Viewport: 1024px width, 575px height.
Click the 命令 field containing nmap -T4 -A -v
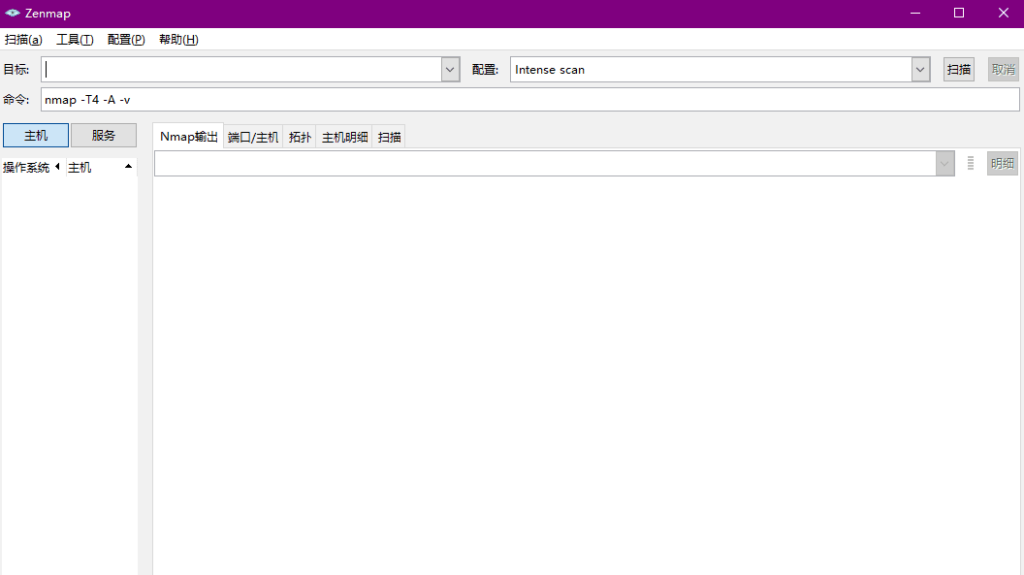coord(530,99)
